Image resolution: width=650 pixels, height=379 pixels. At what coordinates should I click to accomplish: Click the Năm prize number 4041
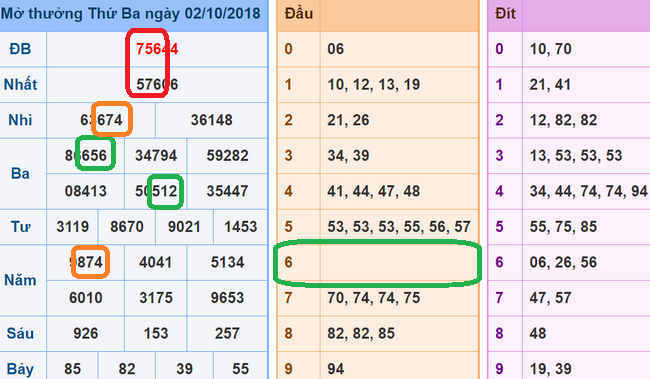tap(156, 262)
